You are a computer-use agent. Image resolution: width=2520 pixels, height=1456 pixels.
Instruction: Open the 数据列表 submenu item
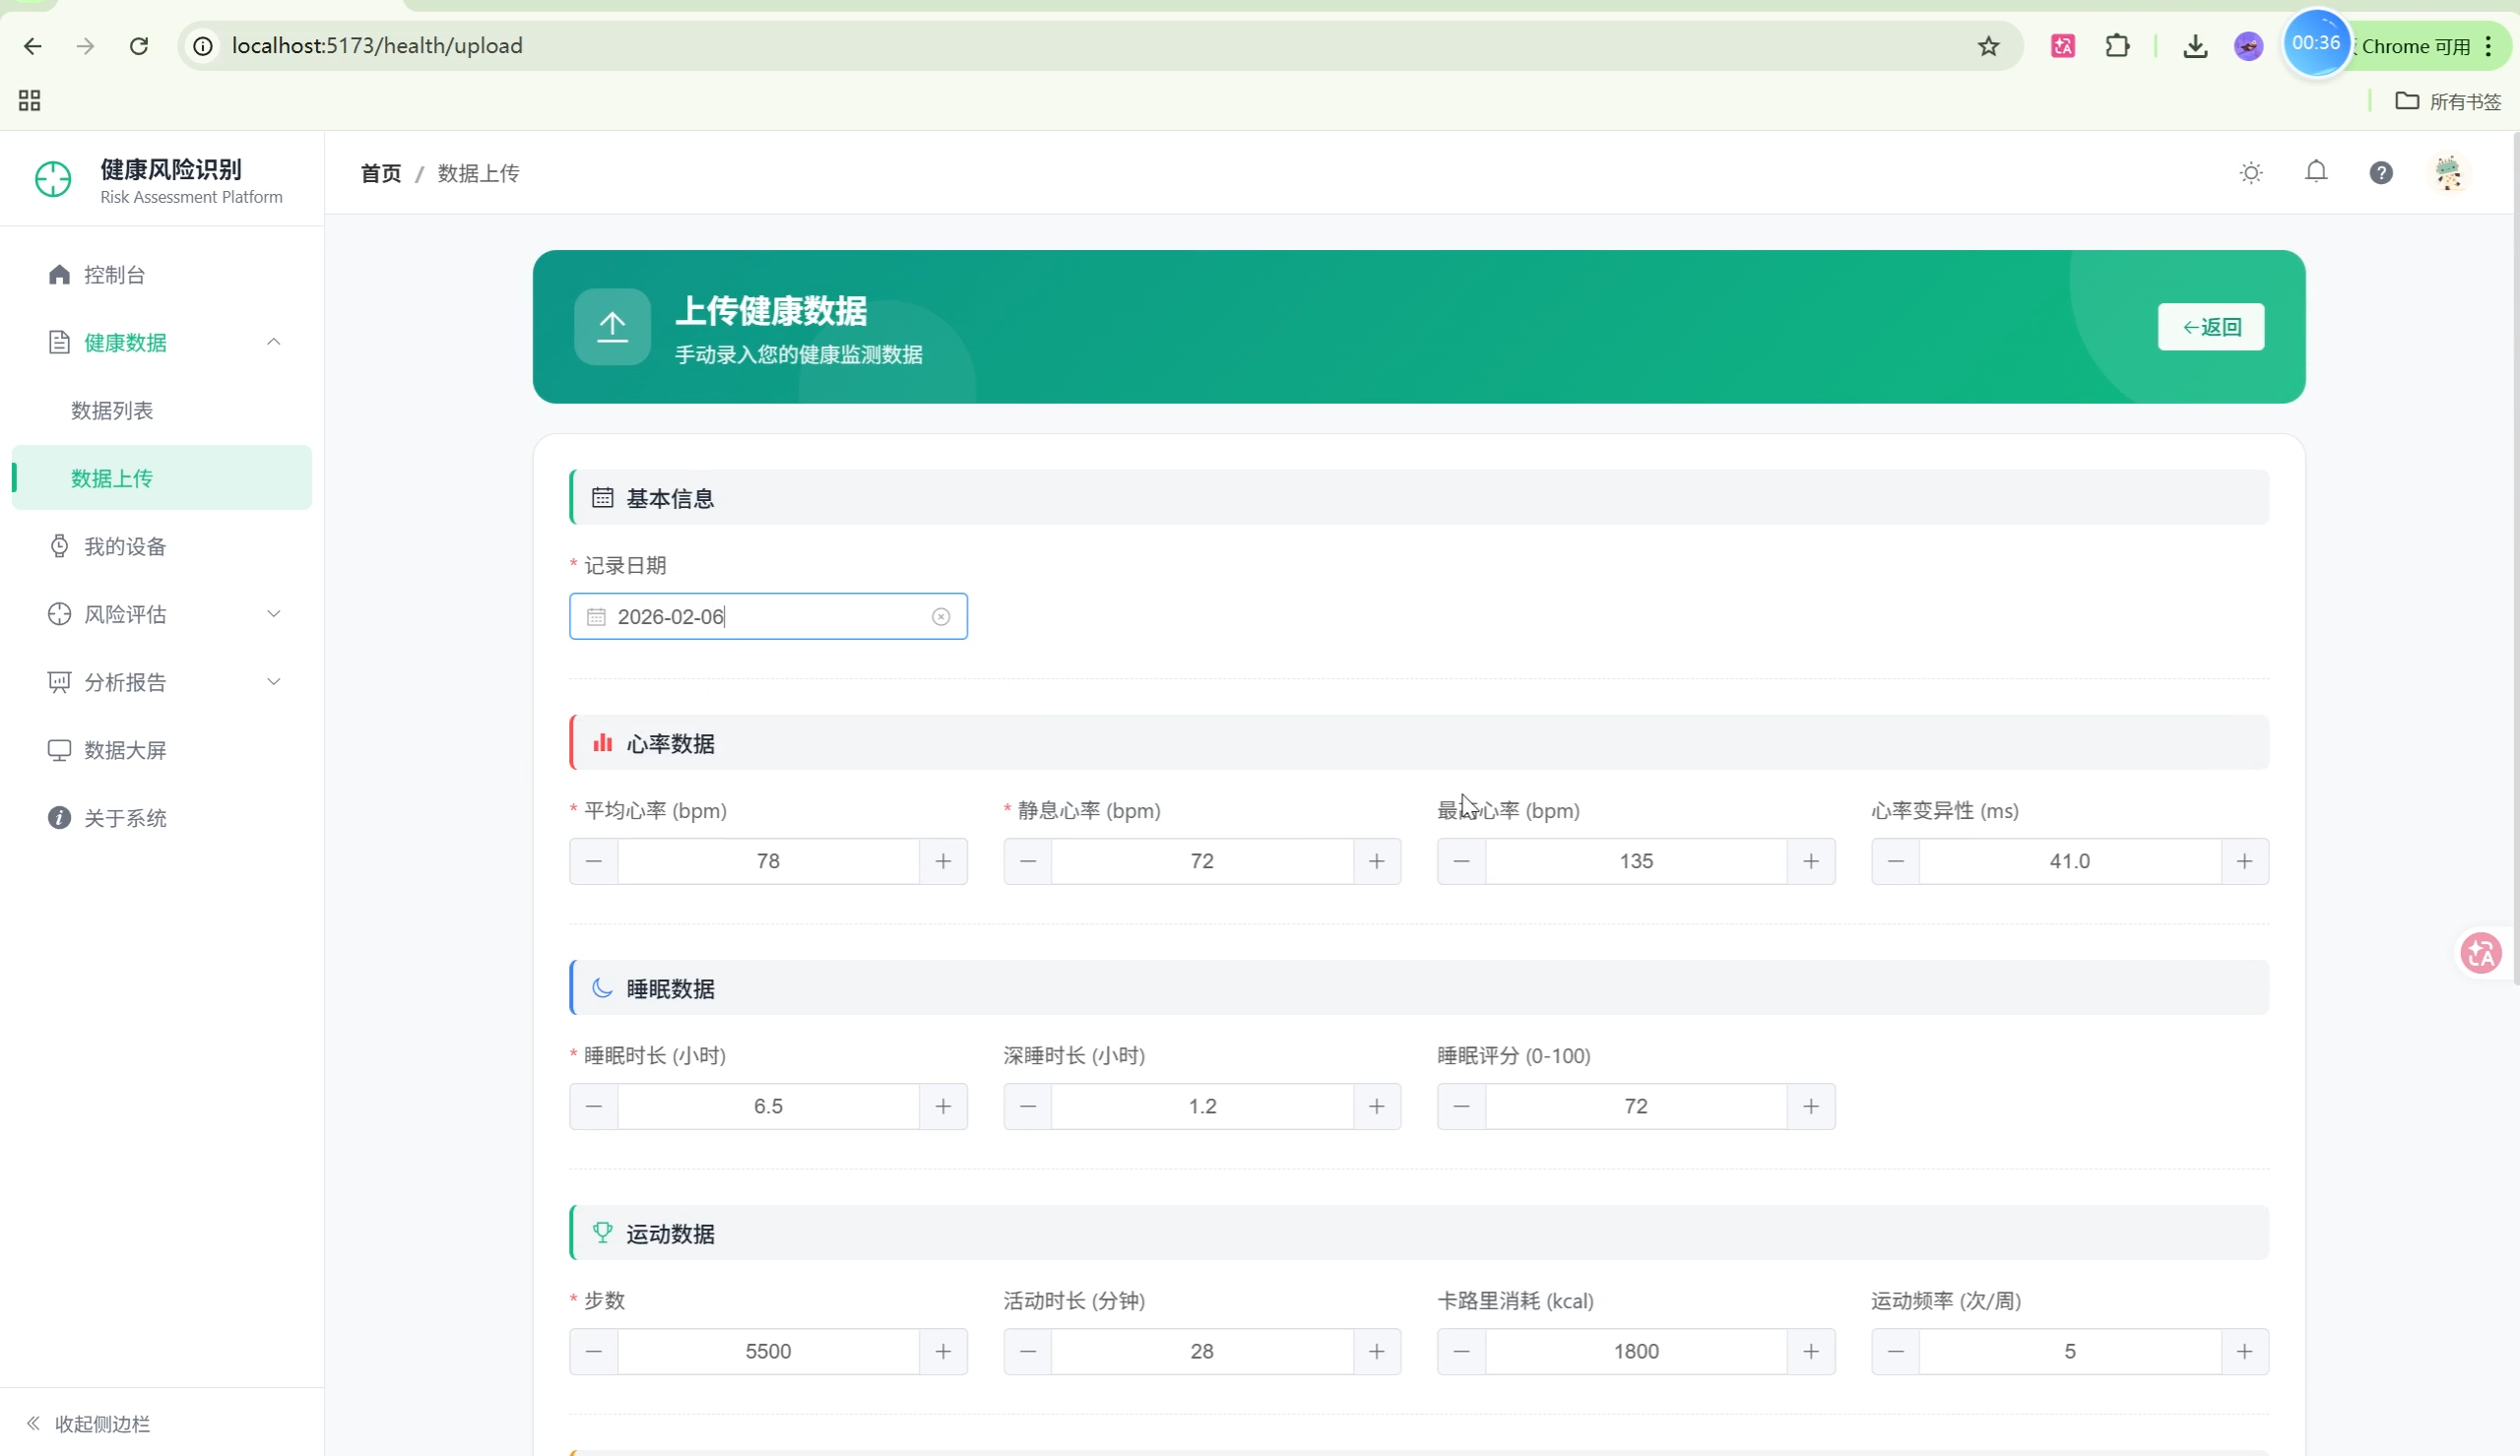[x=112, y=410]
